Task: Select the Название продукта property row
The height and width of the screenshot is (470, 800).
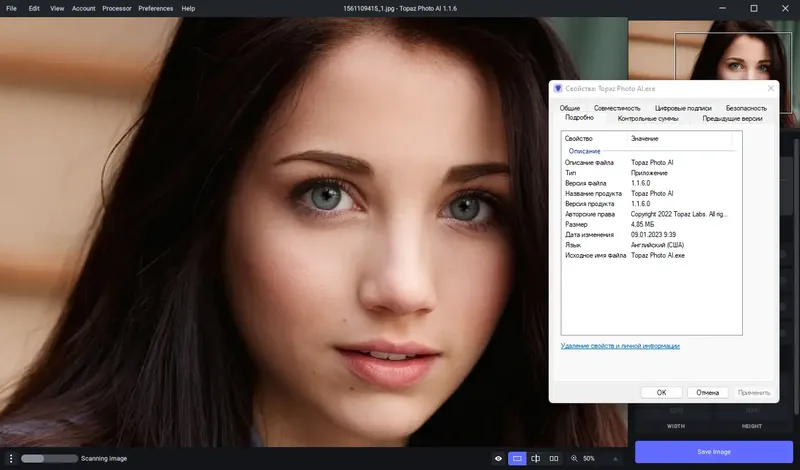Action: [x=651, y=193]
